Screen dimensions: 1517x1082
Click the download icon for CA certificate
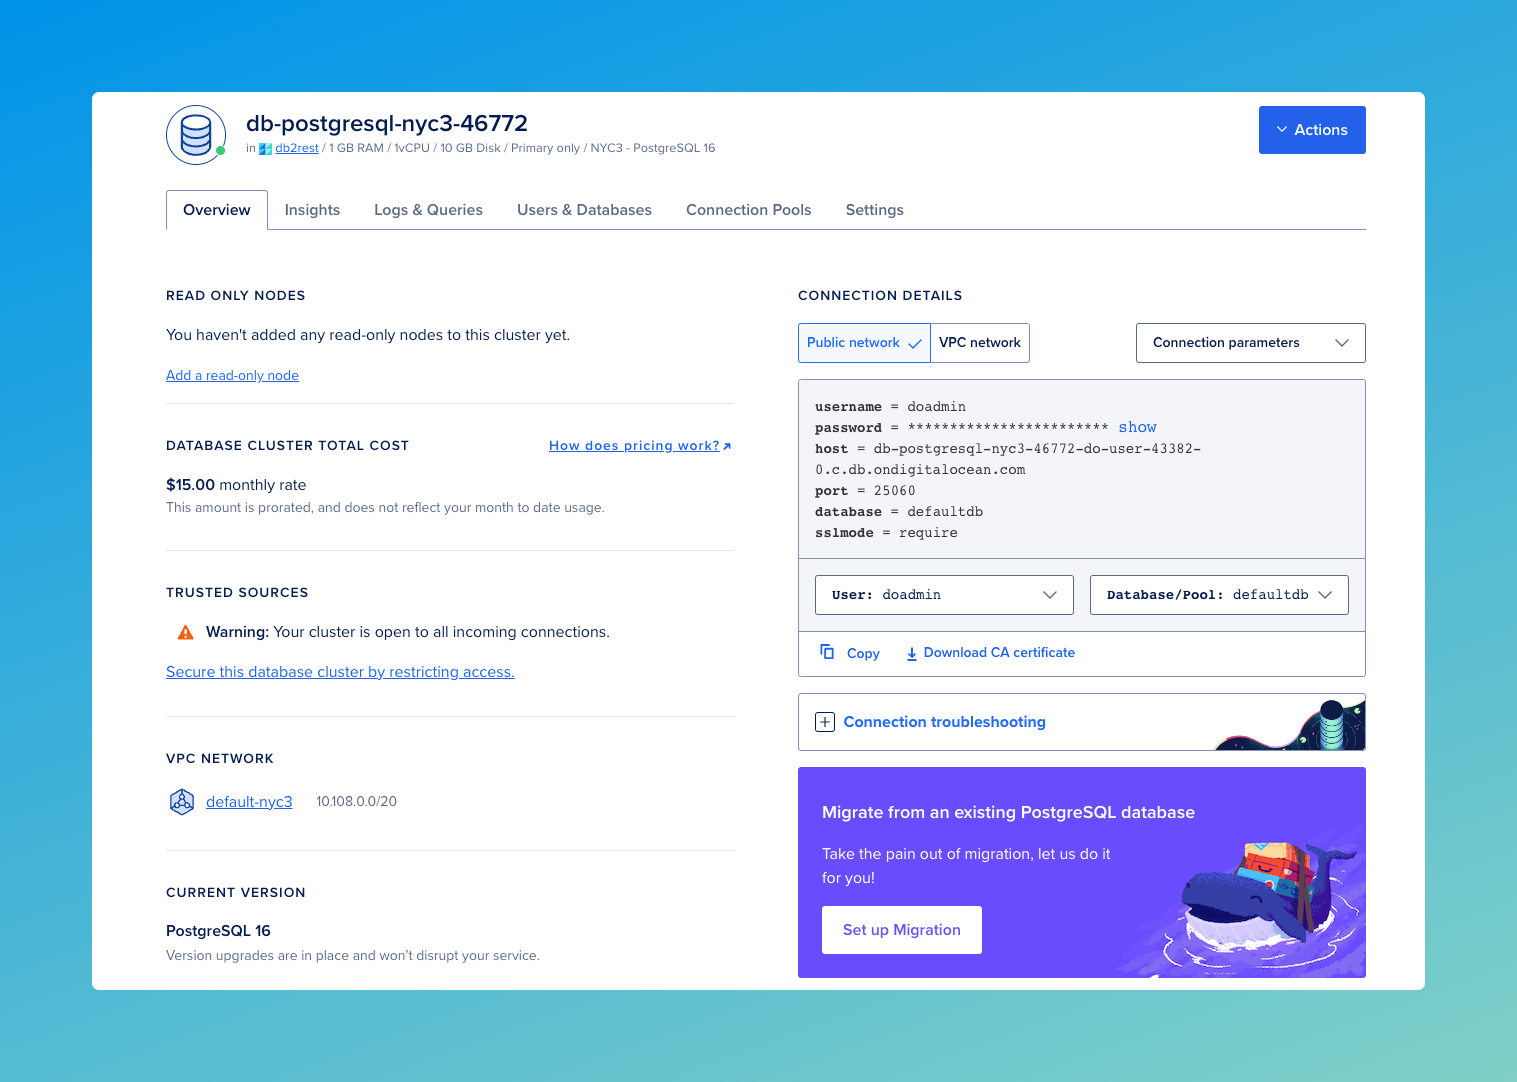[911, 652]
